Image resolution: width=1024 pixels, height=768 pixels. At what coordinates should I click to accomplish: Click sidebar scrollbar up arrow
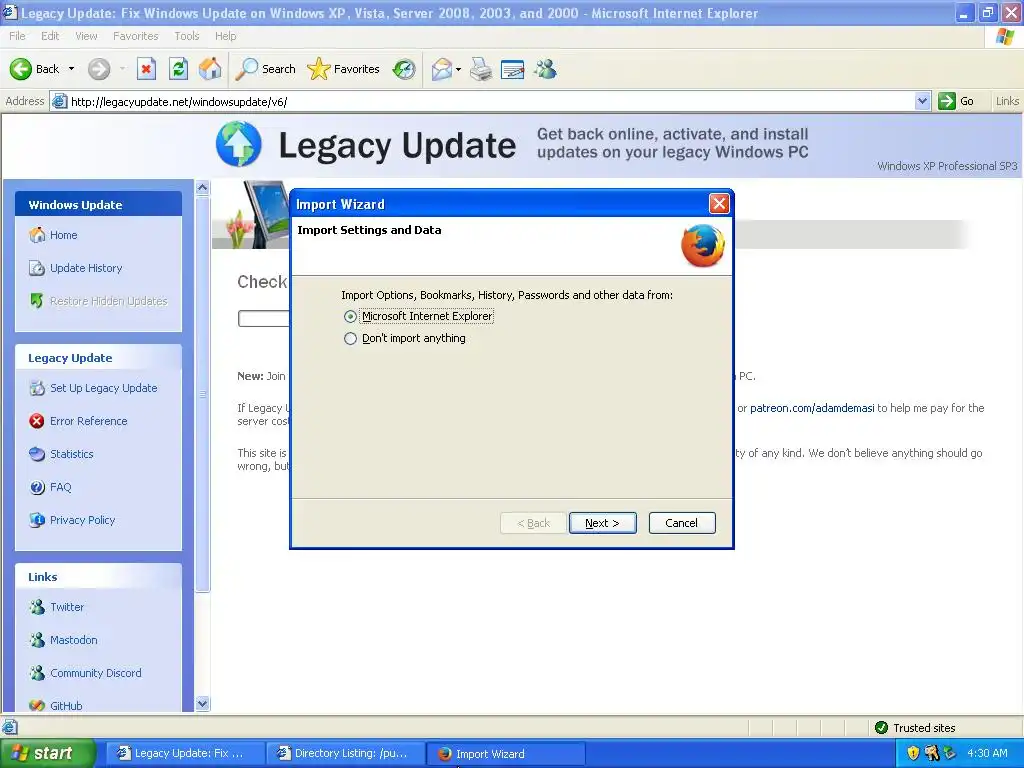202,188
